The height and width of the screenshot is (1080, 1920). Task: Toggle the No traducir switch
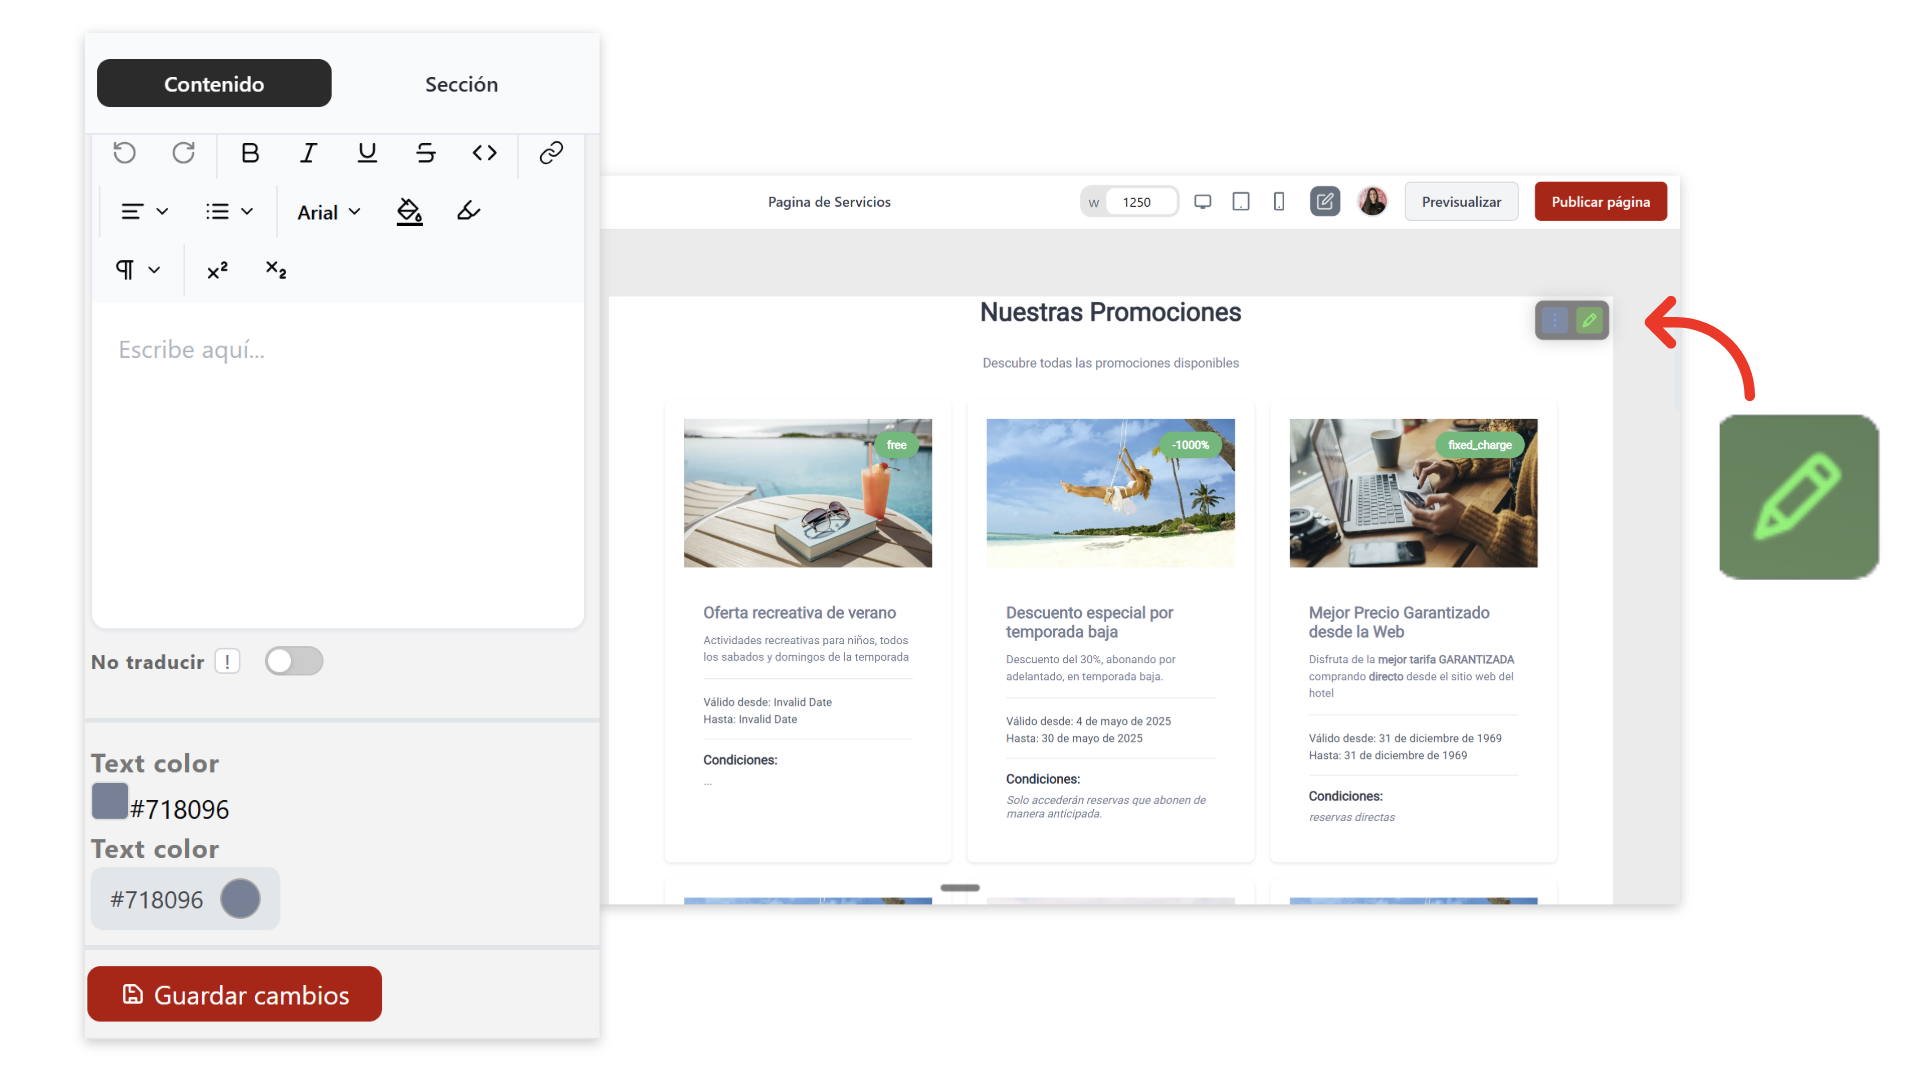pyautogui.click(x=294, y=661)
